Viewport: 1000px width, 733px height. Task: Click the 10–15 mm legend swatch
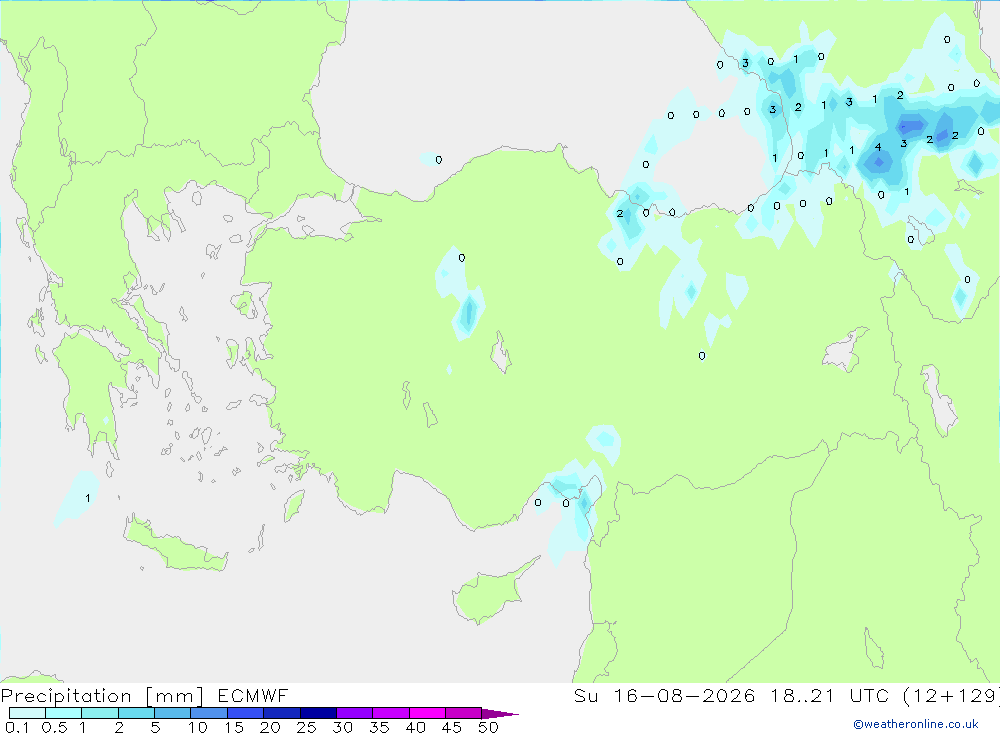click(209, 713)
